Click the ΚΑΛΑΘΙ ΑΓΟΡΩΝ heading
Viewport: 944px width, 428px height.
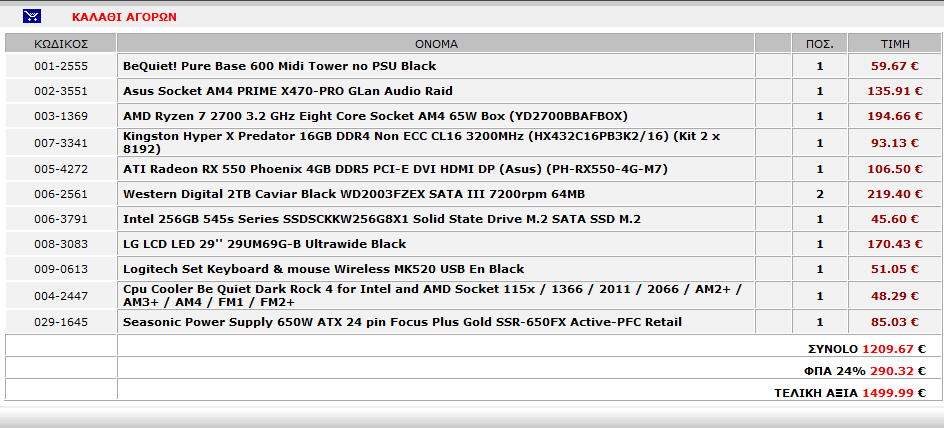coord(124,17)
